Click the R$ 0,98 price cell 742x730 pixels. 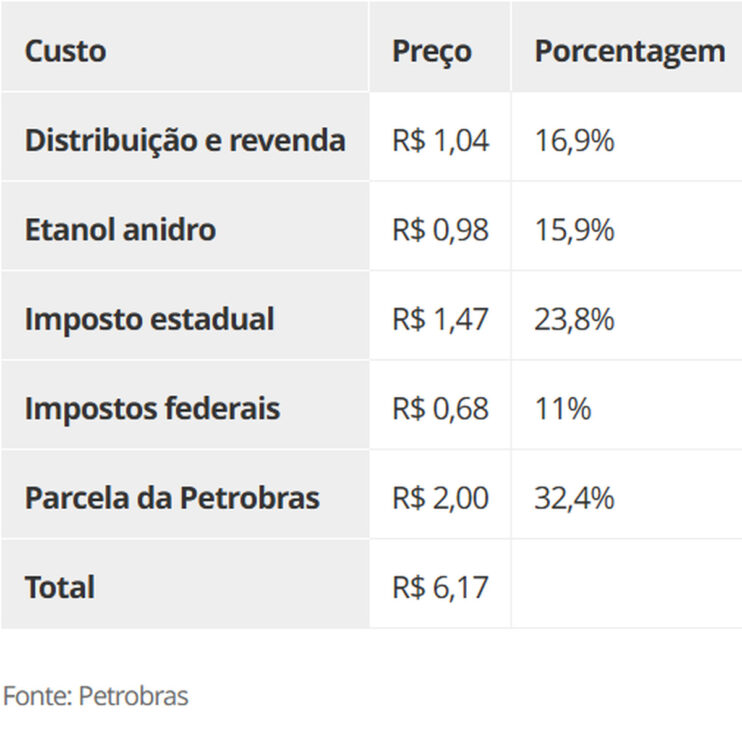(440, 229)
